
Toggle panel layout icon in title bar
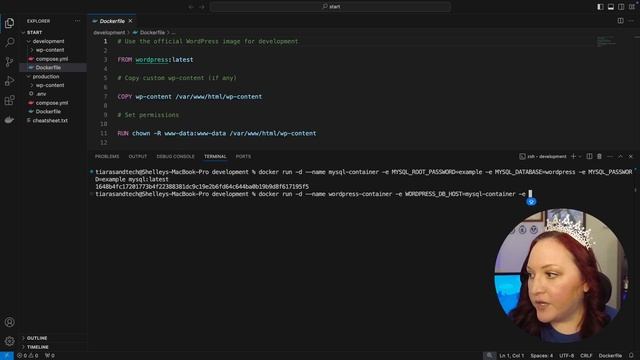(611, 7)
